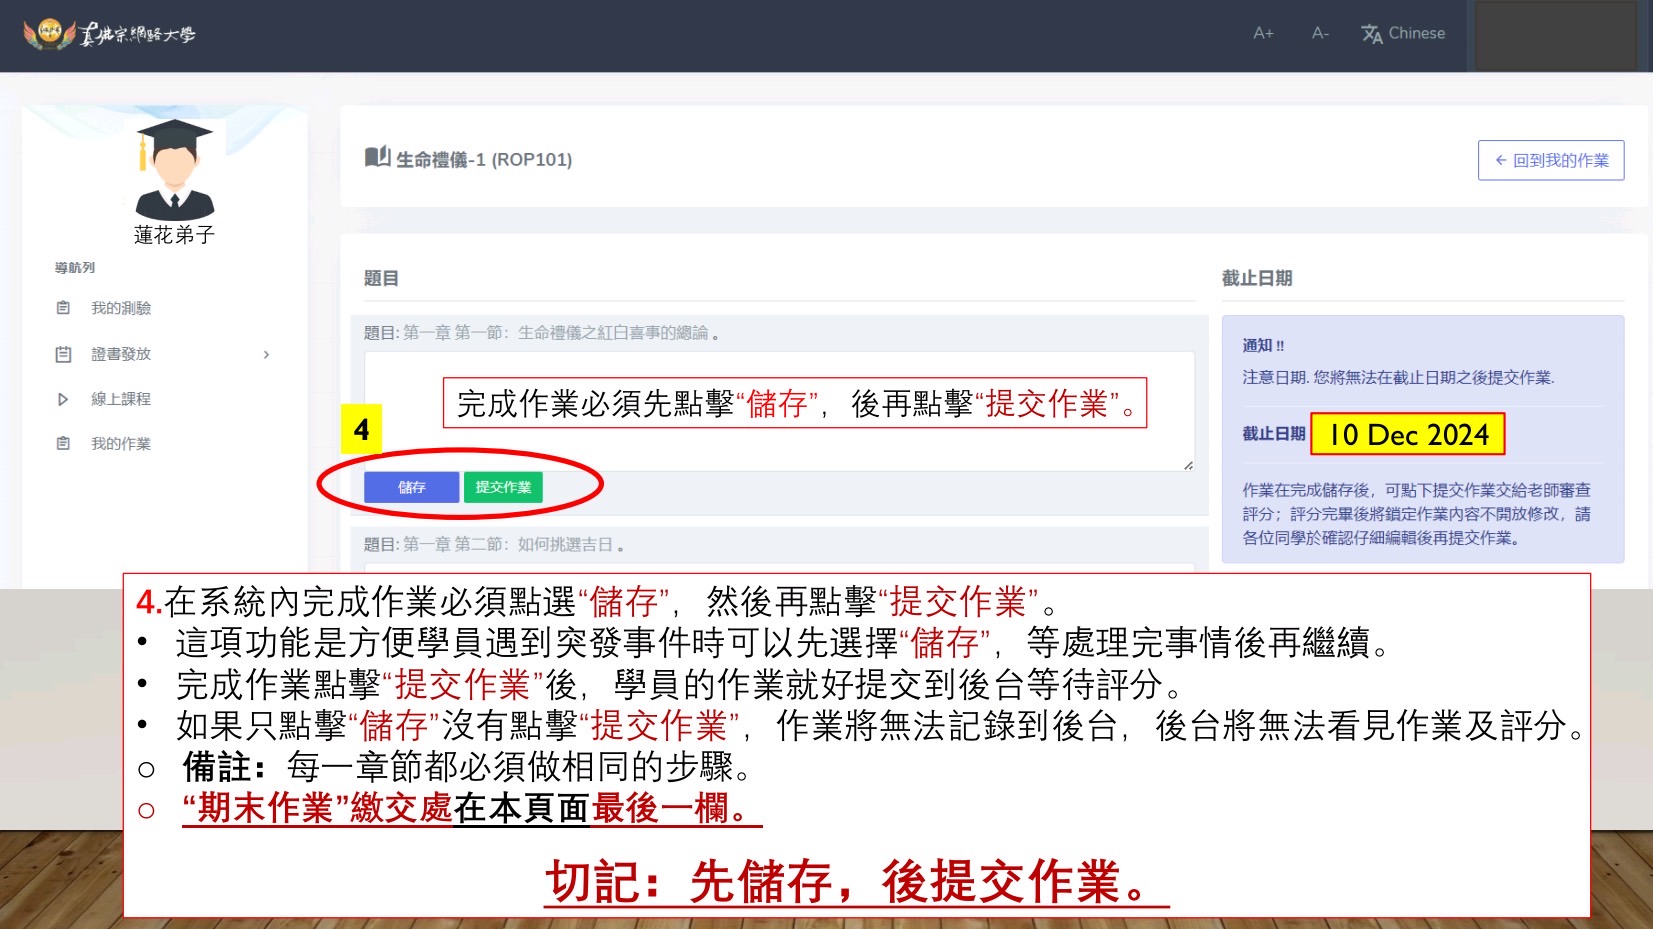The image size is (1653, 929).
Task: Click the 證書發放 sidebar icon
Action: pyautogui.click(x=63, y=354)
